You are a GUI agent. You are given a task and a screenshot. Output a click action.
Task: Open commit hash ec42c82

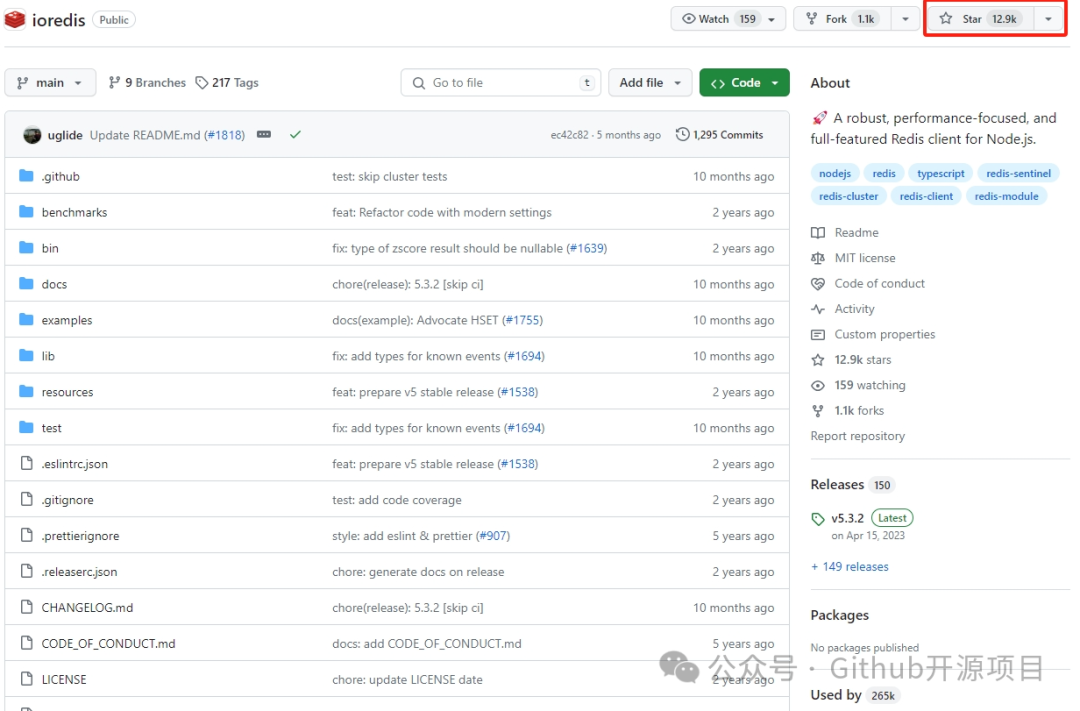point(570,135)
